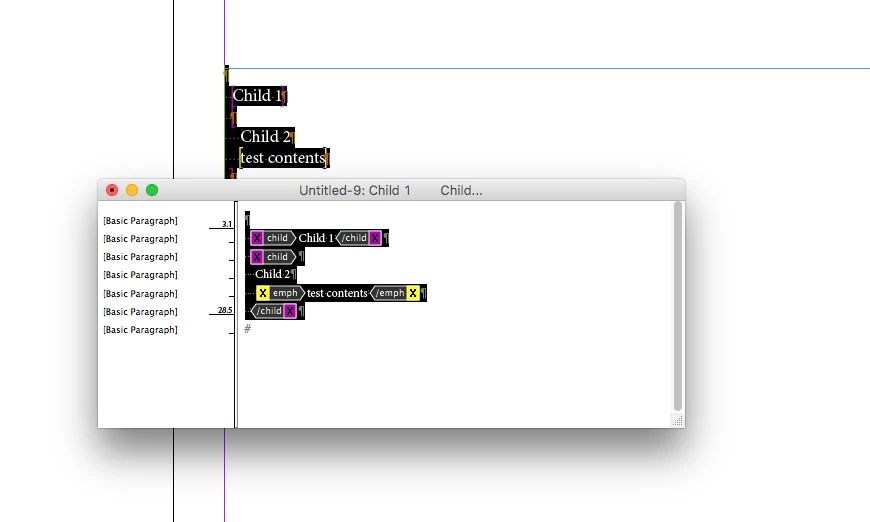Viewport: 870px width, 522px height.
Task: Place cursor in test contents in Story Editor
Action: point(337,293)
